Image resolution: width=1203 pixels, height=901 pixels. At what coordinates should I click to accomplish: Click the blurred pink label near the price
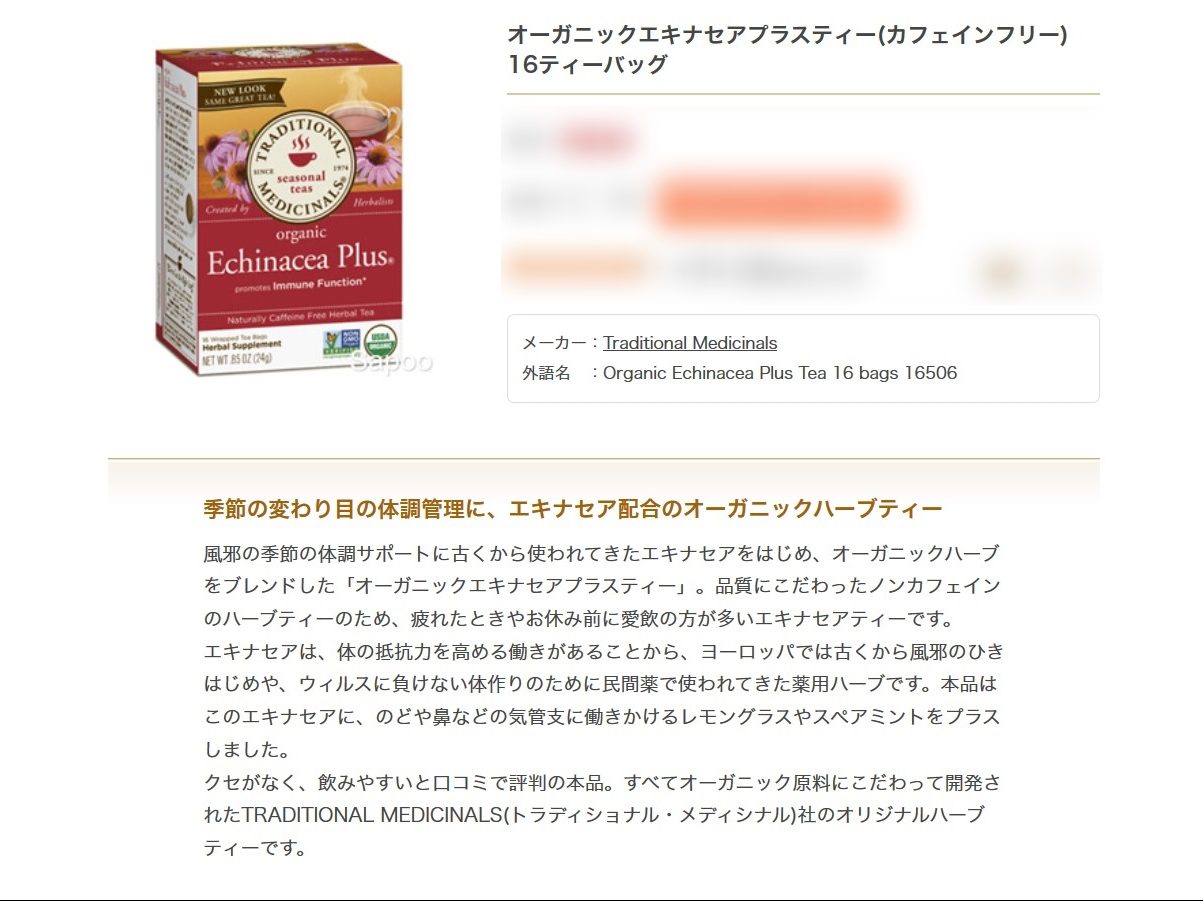coord(597,139)
